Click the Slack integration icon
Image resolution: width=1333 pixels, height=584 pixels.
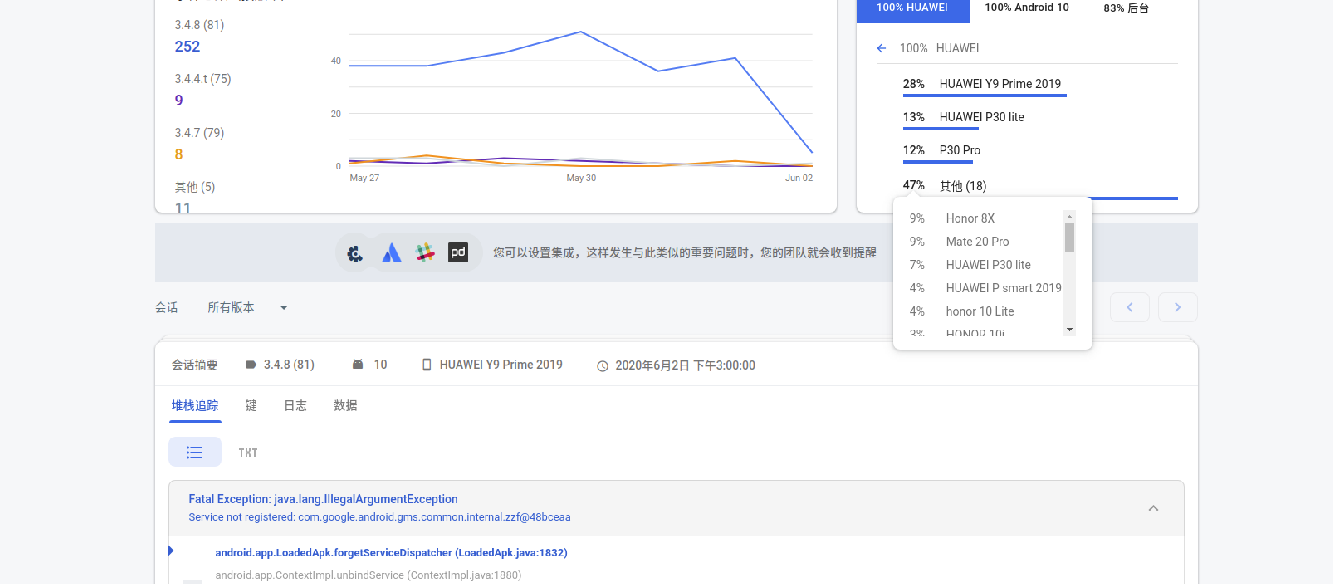click(425, 252)
